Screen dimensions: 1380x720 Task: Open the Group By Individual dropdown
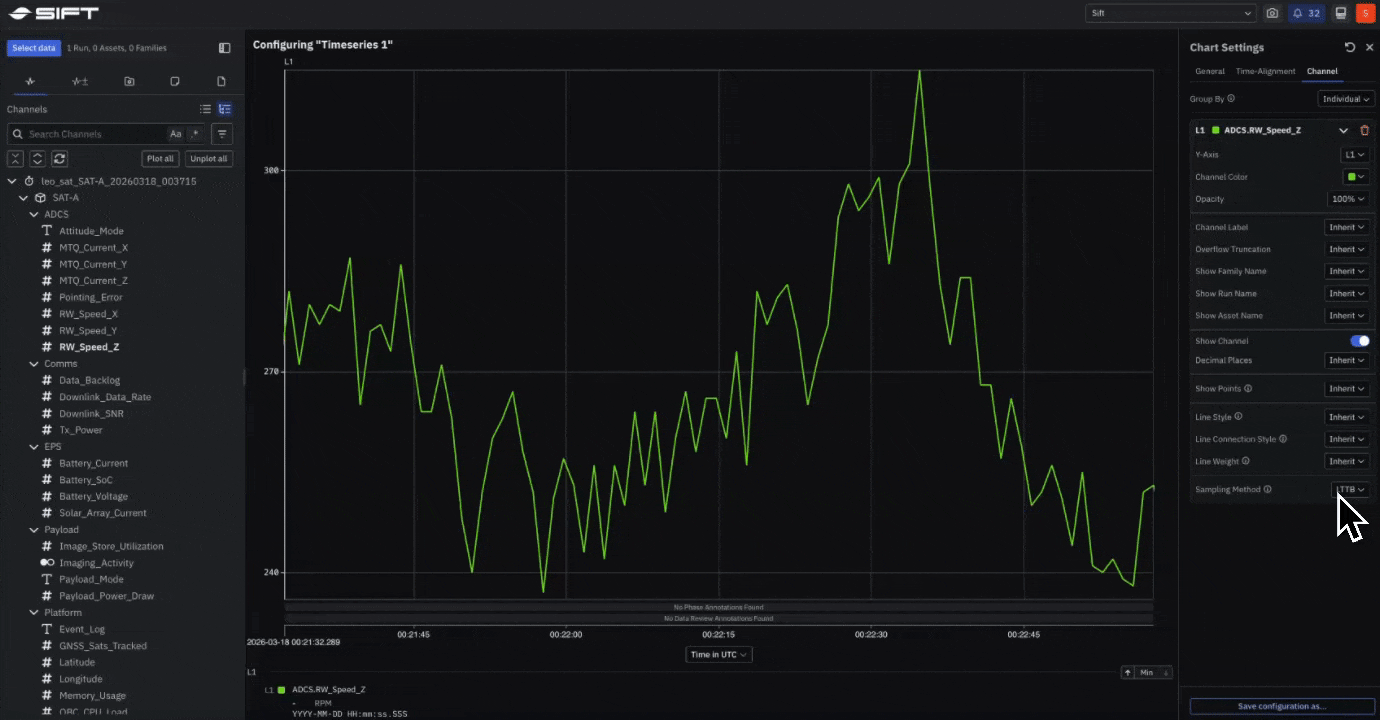pyautogui.click(x=1345, y=98)
